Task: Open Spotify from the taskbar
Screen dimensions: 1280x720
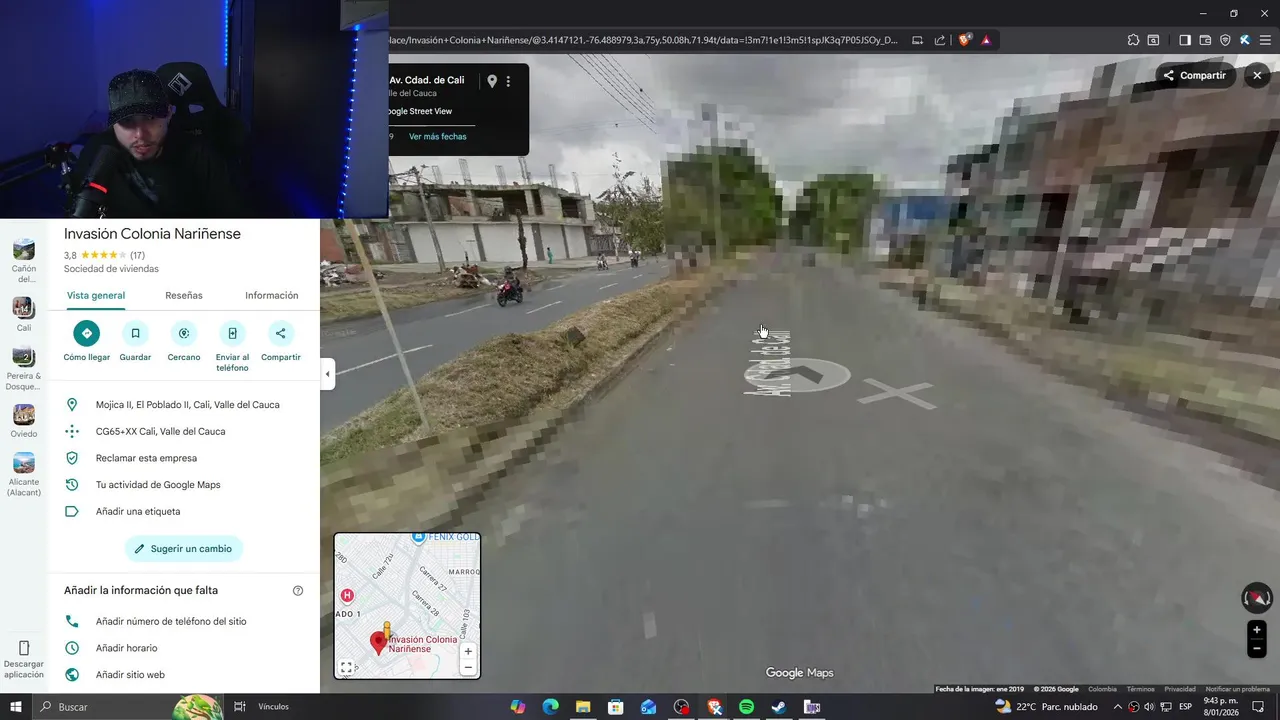Action: [746, 707]
